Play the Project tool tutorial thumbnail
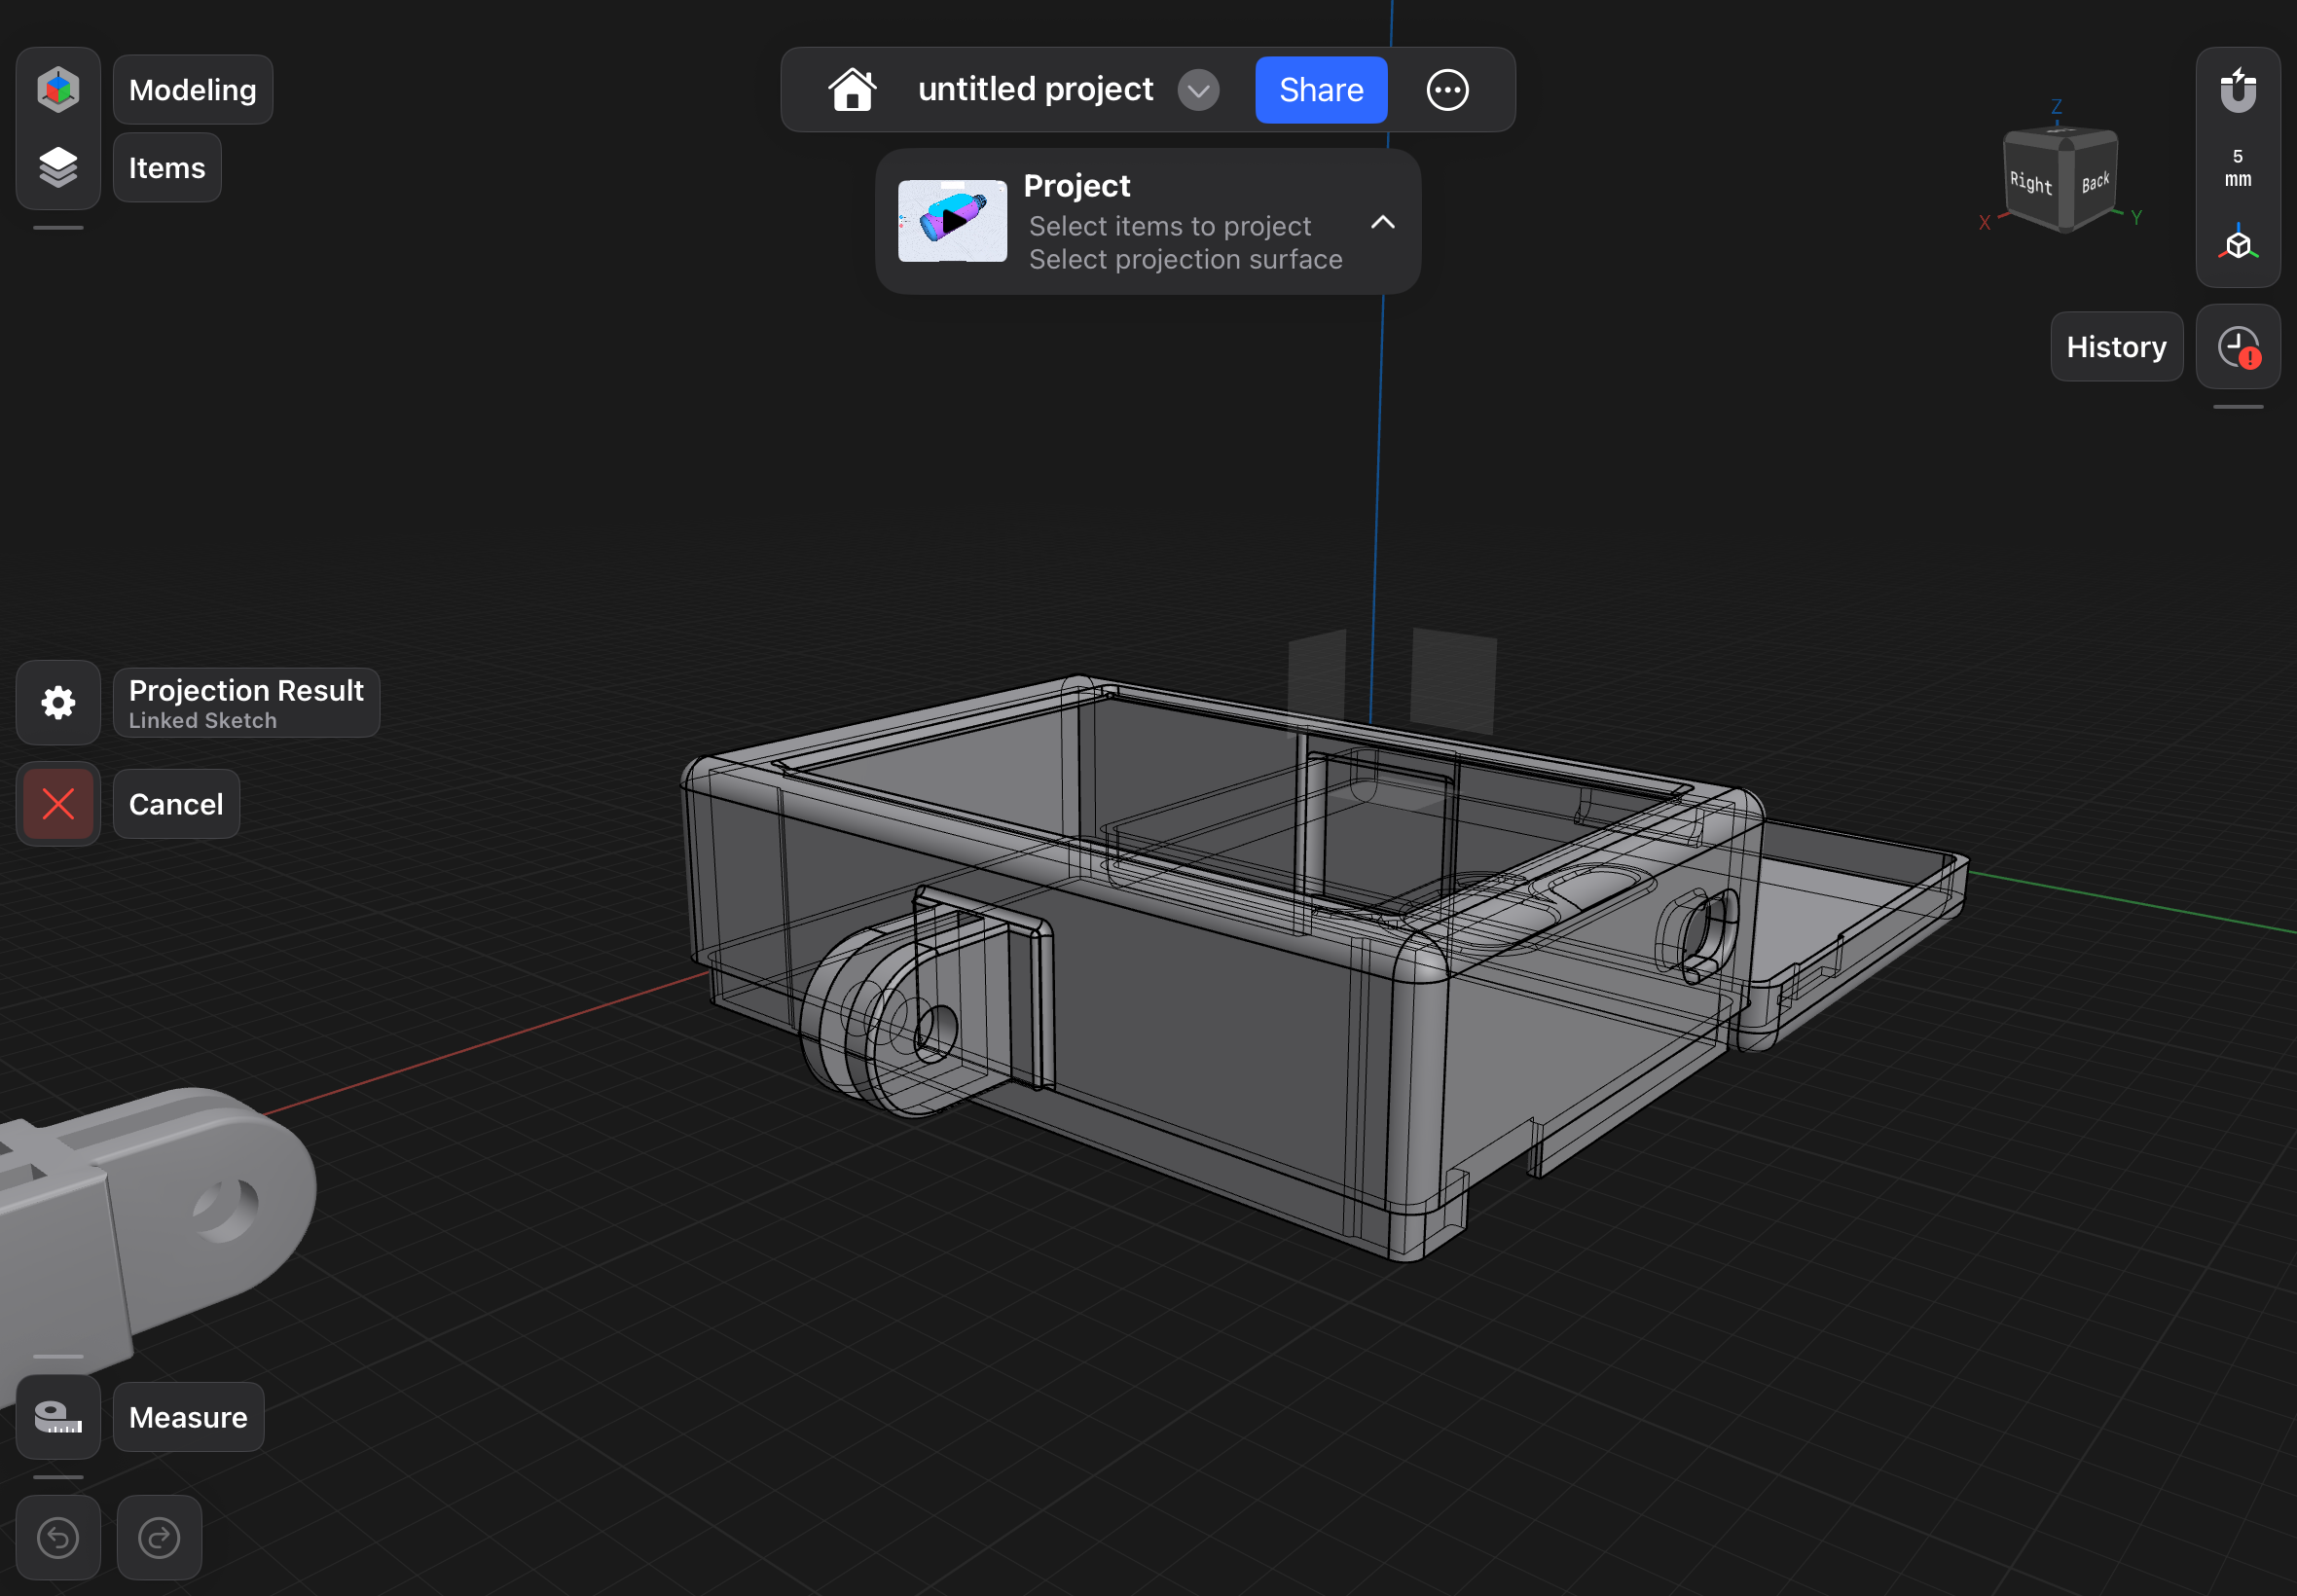 pos(952,221)
